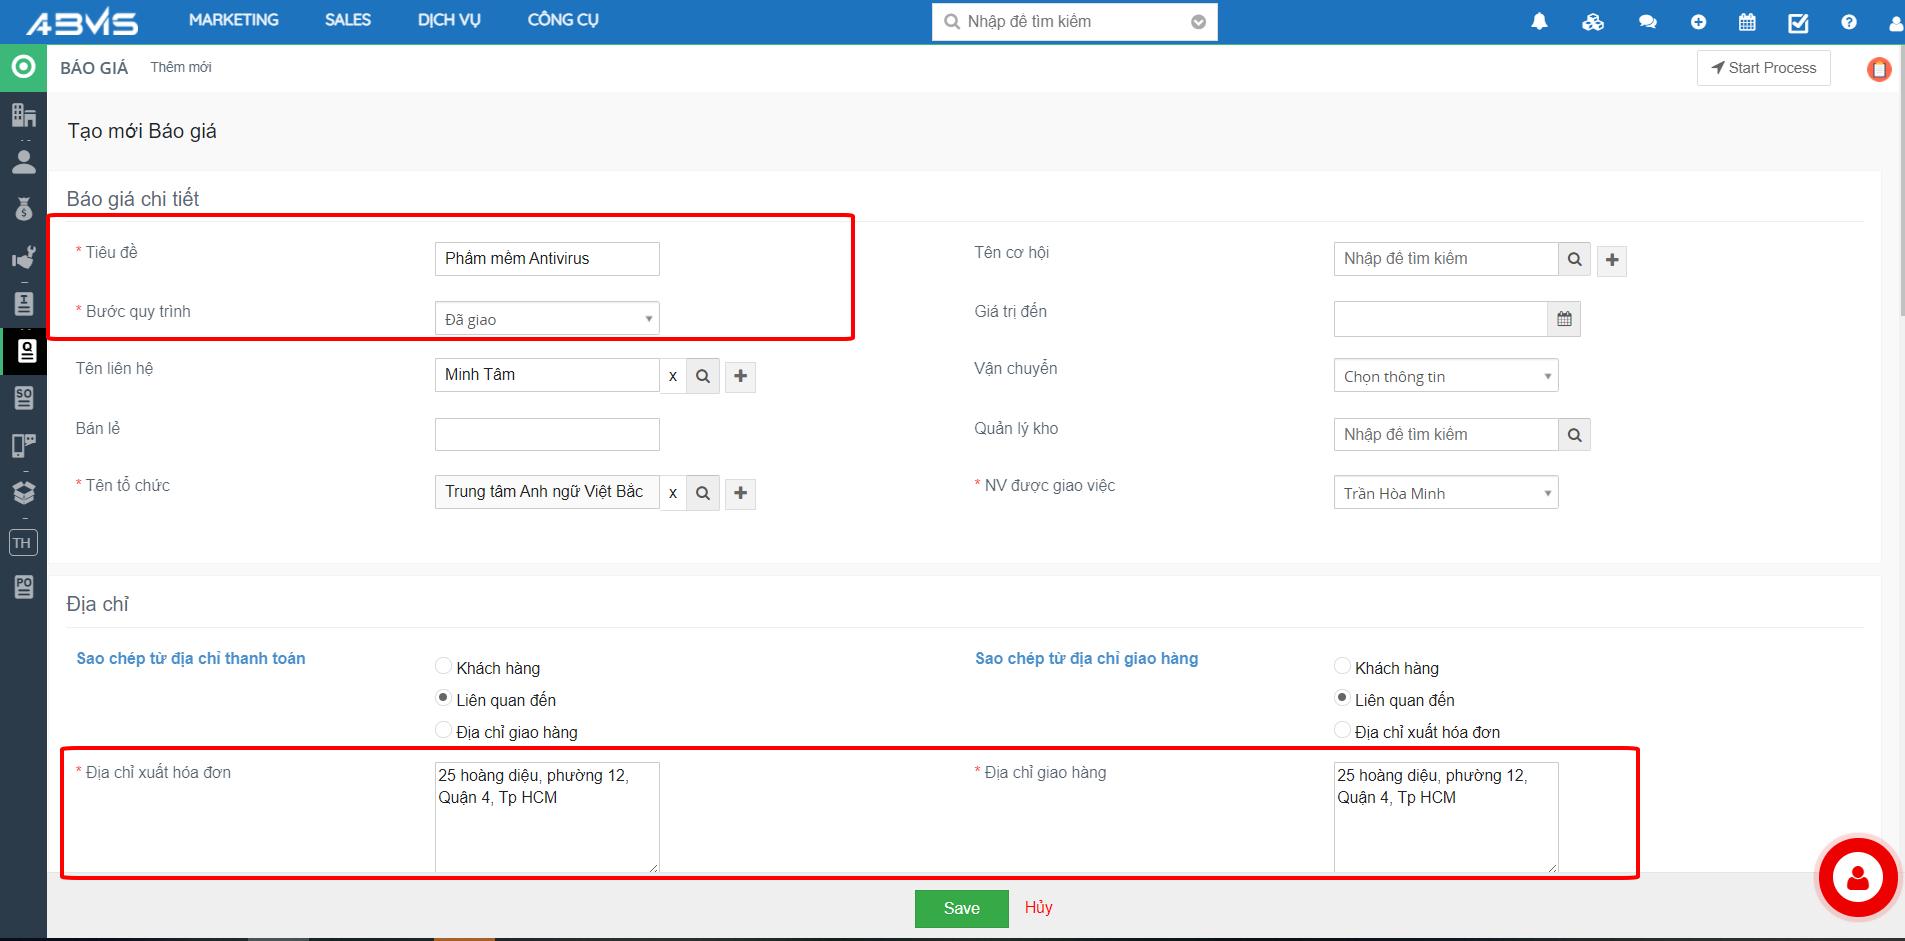Select Địa chỉ giao hàng radio option

pyautogui.click(x=444, y=730)
